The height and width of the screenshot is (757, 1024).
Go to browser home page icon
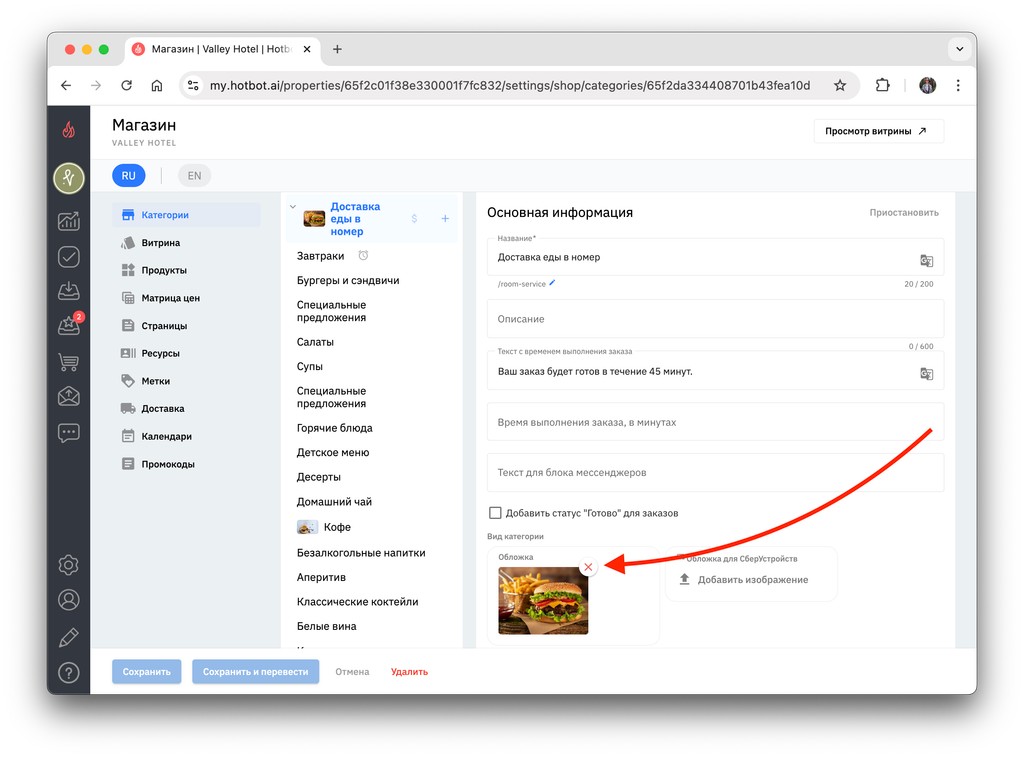click(157, 86)
